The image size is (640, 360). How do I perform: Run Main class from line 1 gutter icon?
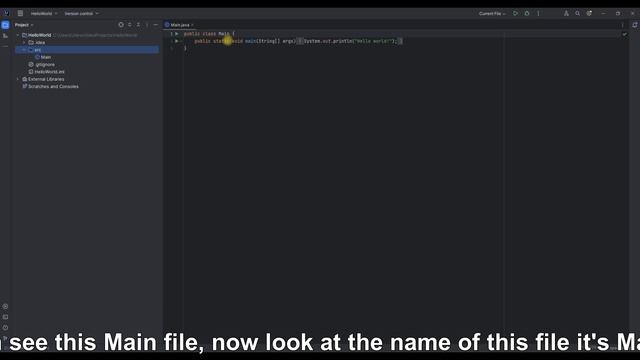coord(177,33)
